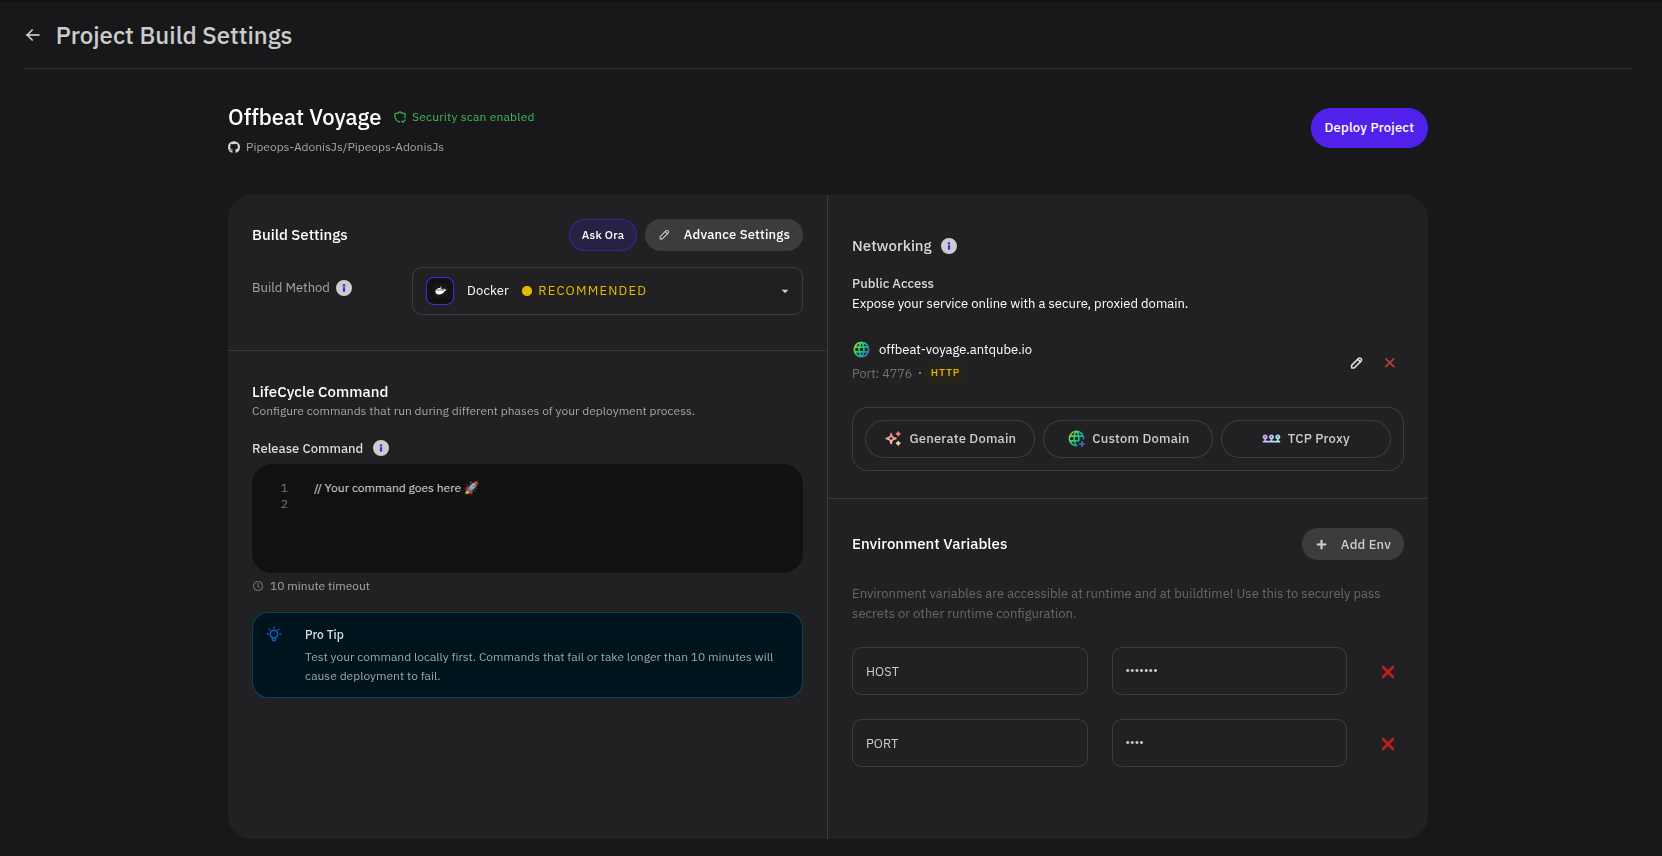Focus the Release Command editor

pos(527,518)
